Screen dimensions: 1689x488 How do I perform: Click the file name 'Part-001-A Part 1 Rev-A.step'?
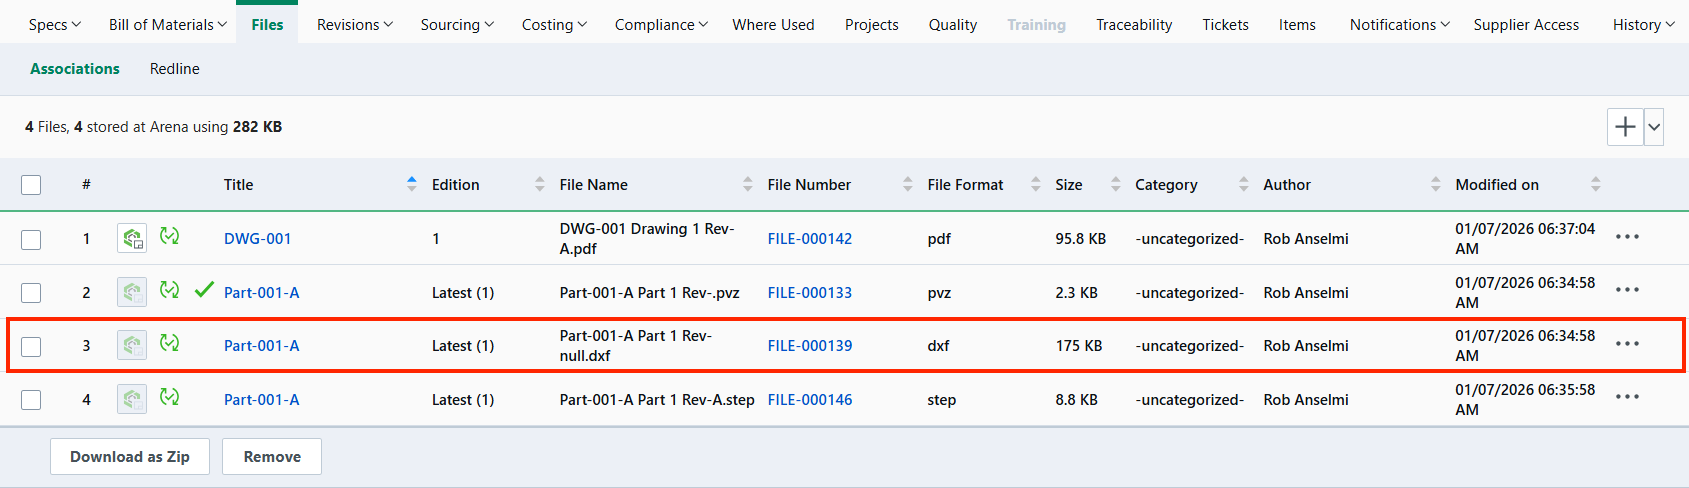pos(657,399)
